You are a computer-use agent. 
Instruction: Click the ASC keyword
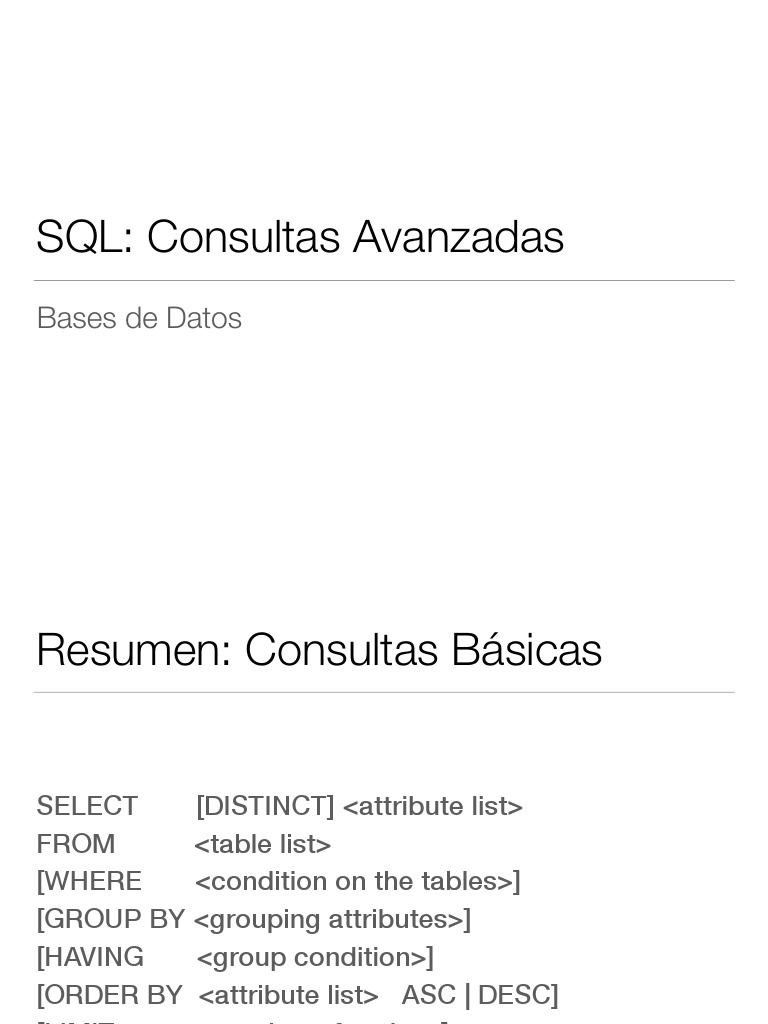pyautogui.click(x=428, y=995)
